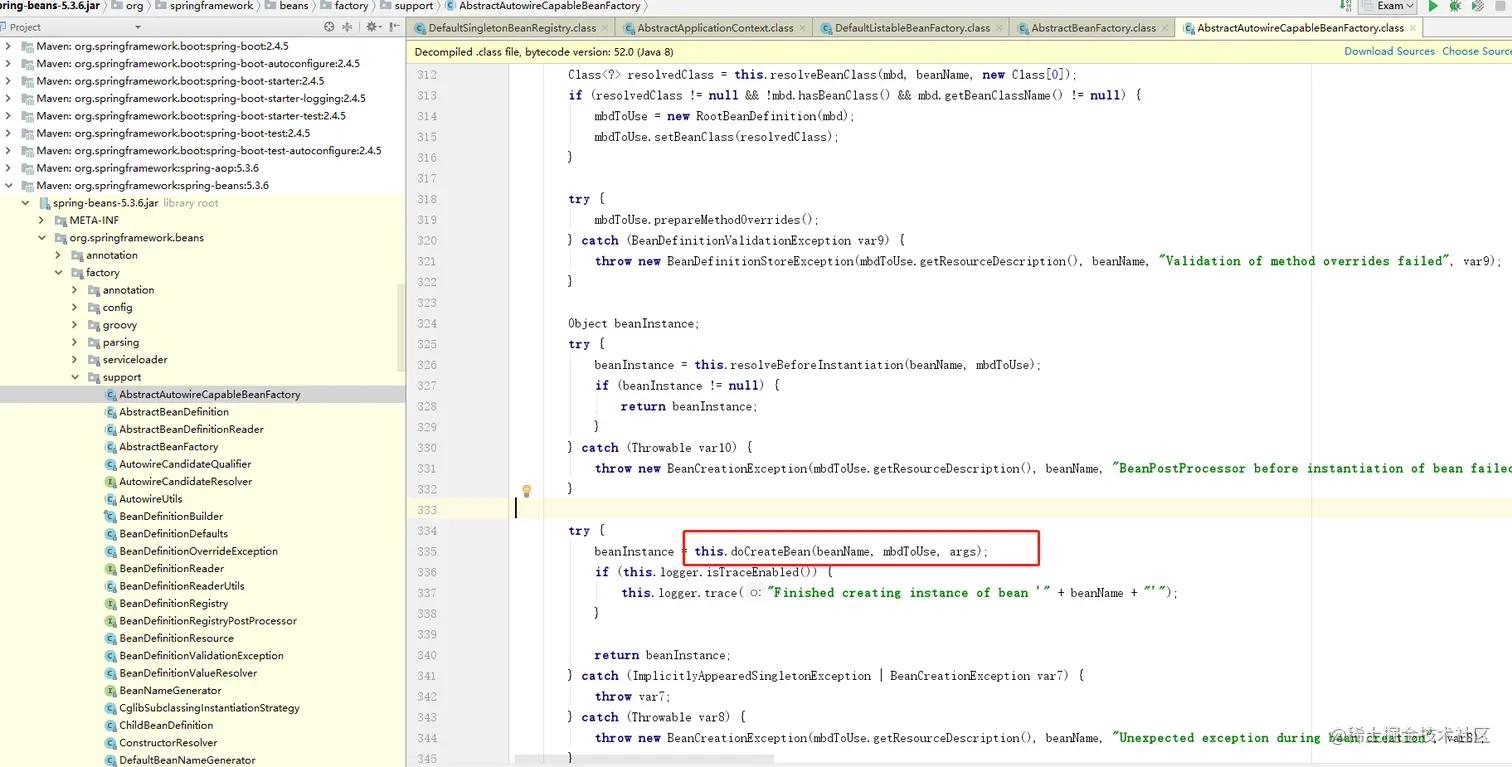Image resolution: width=1512 pixels, height=767 pixels.
Task: Click the class icon beside BeanDefinitionBuilder
Action: point(111,516)
